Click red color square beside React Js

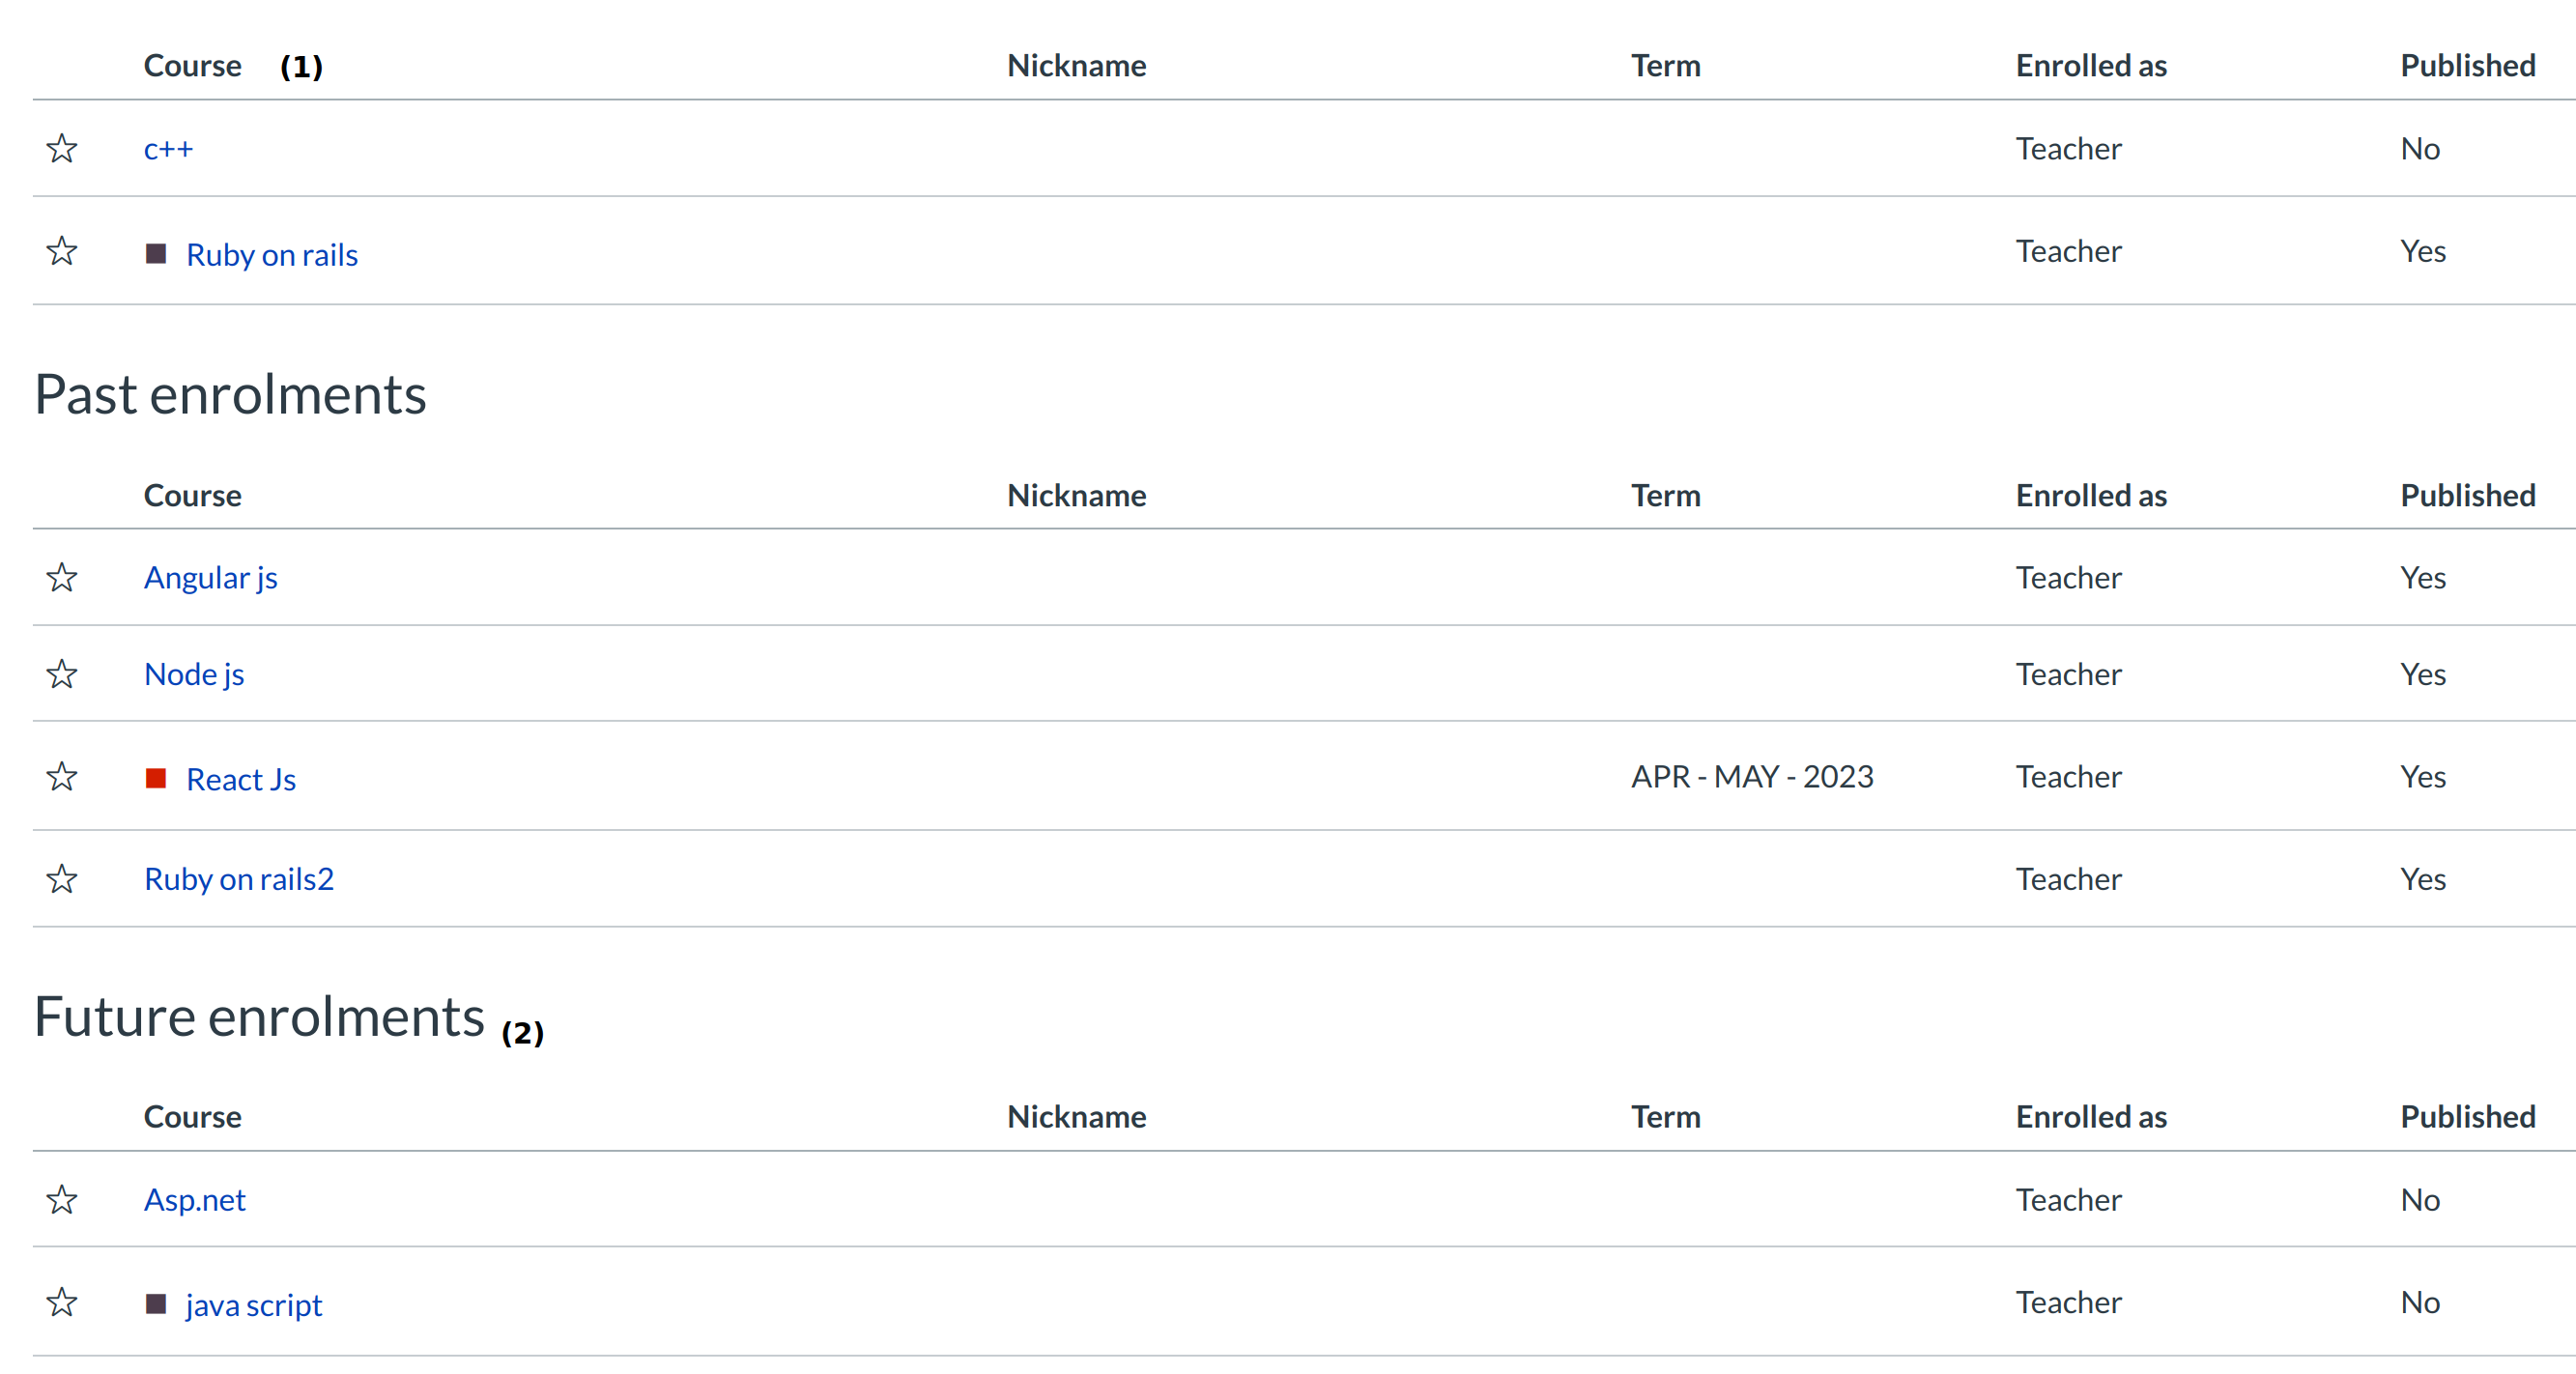click(156, 779)
